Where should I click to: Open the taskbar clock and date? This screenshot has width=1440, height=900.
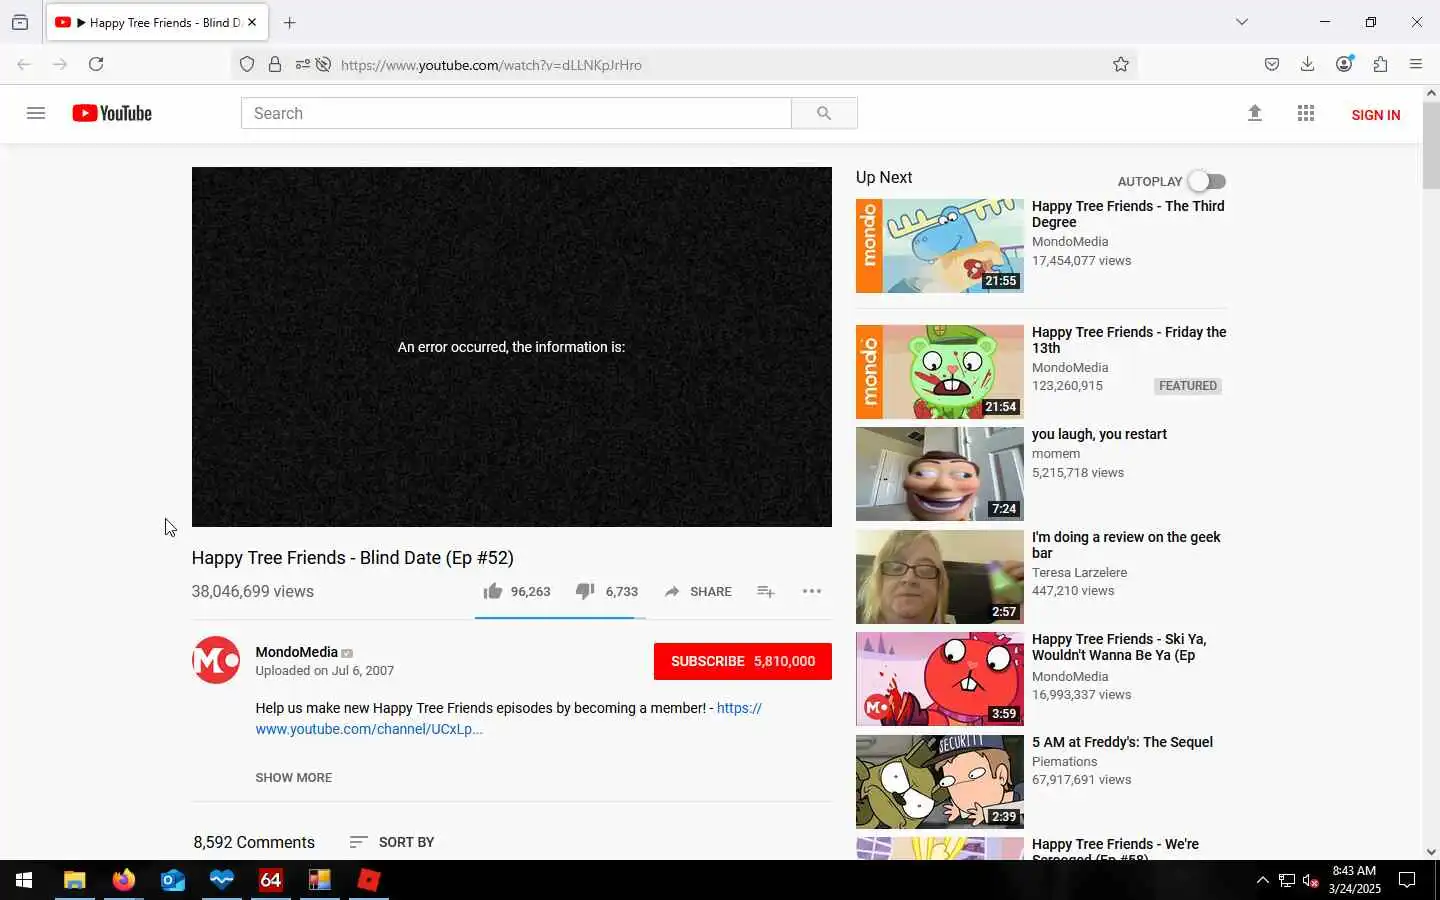pos(1354,880)
